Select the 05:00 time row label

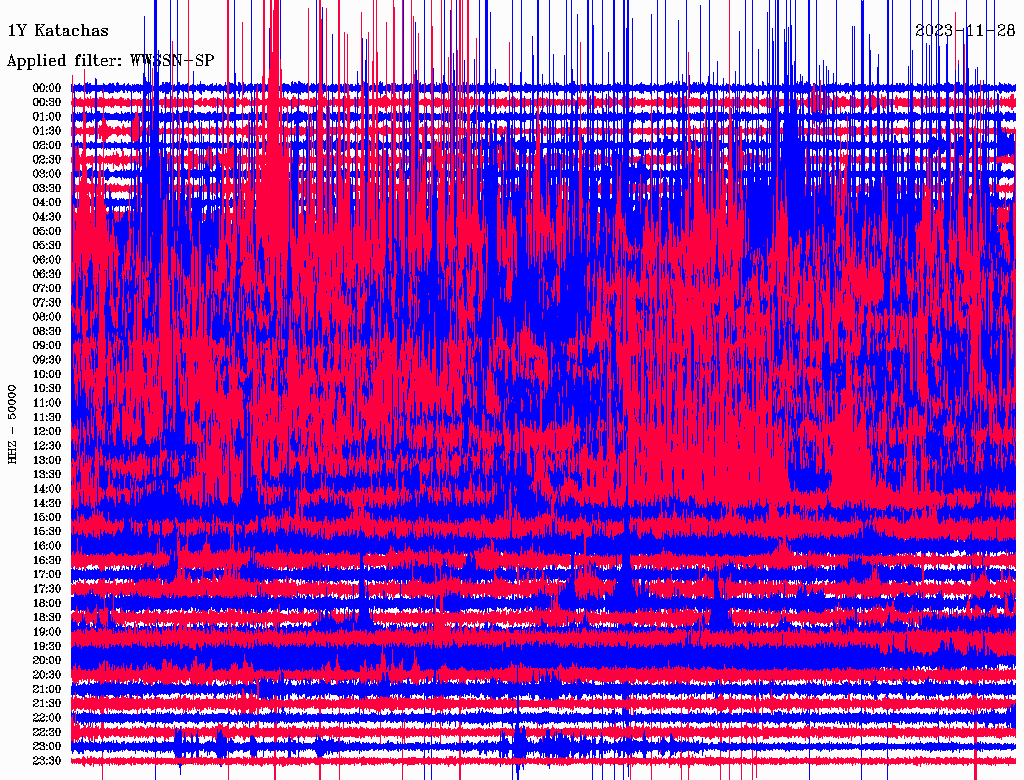pos(47,231)
